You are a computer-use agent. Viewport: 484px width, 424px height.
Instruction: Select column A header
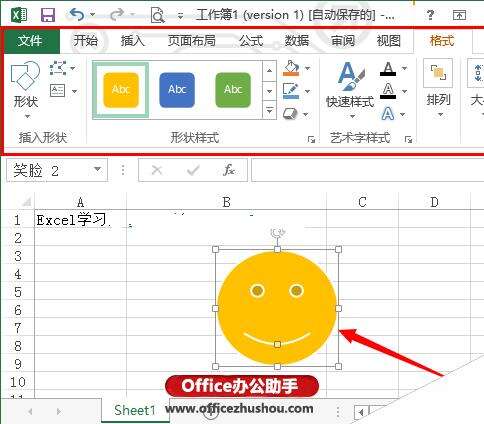80,202
